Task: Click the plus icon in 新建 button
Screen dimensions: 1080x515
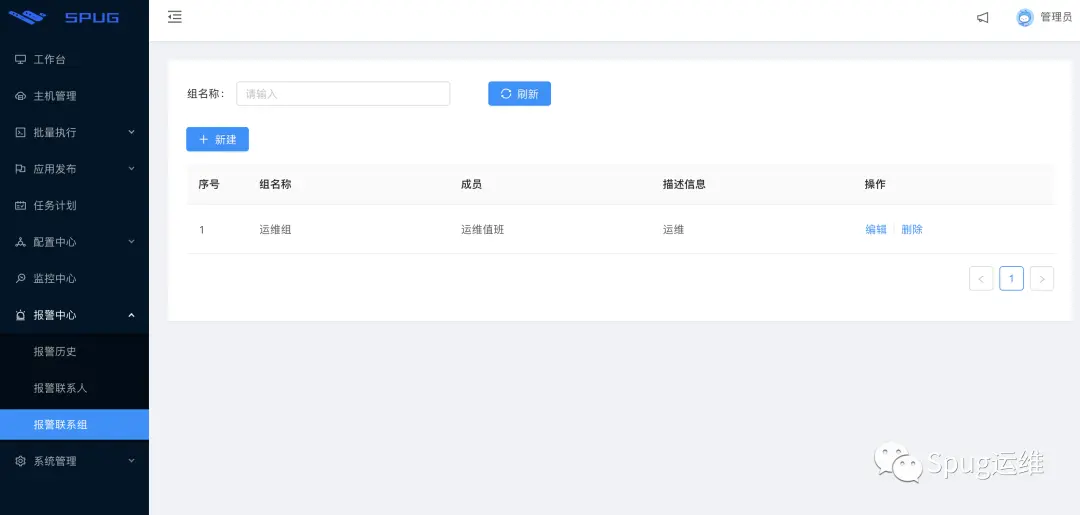Action: point(203,139)
